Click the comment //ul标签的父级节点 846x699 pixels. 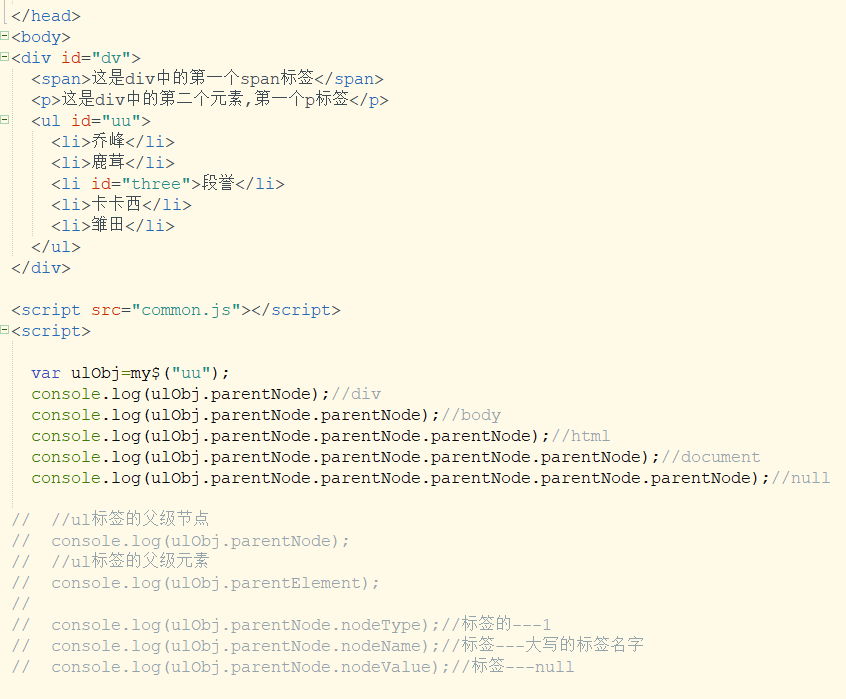[x=130, y=519]
